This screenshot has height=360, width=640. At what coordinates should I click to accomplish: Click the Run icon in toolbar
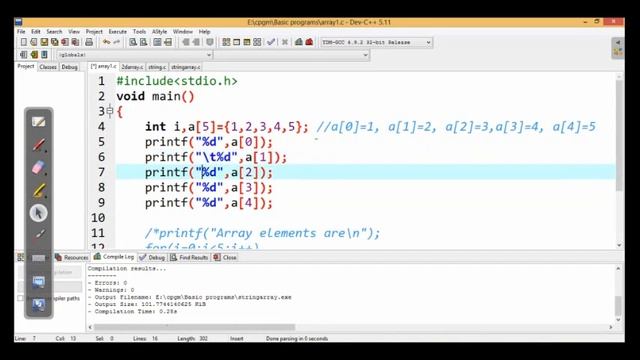point(236,42)
